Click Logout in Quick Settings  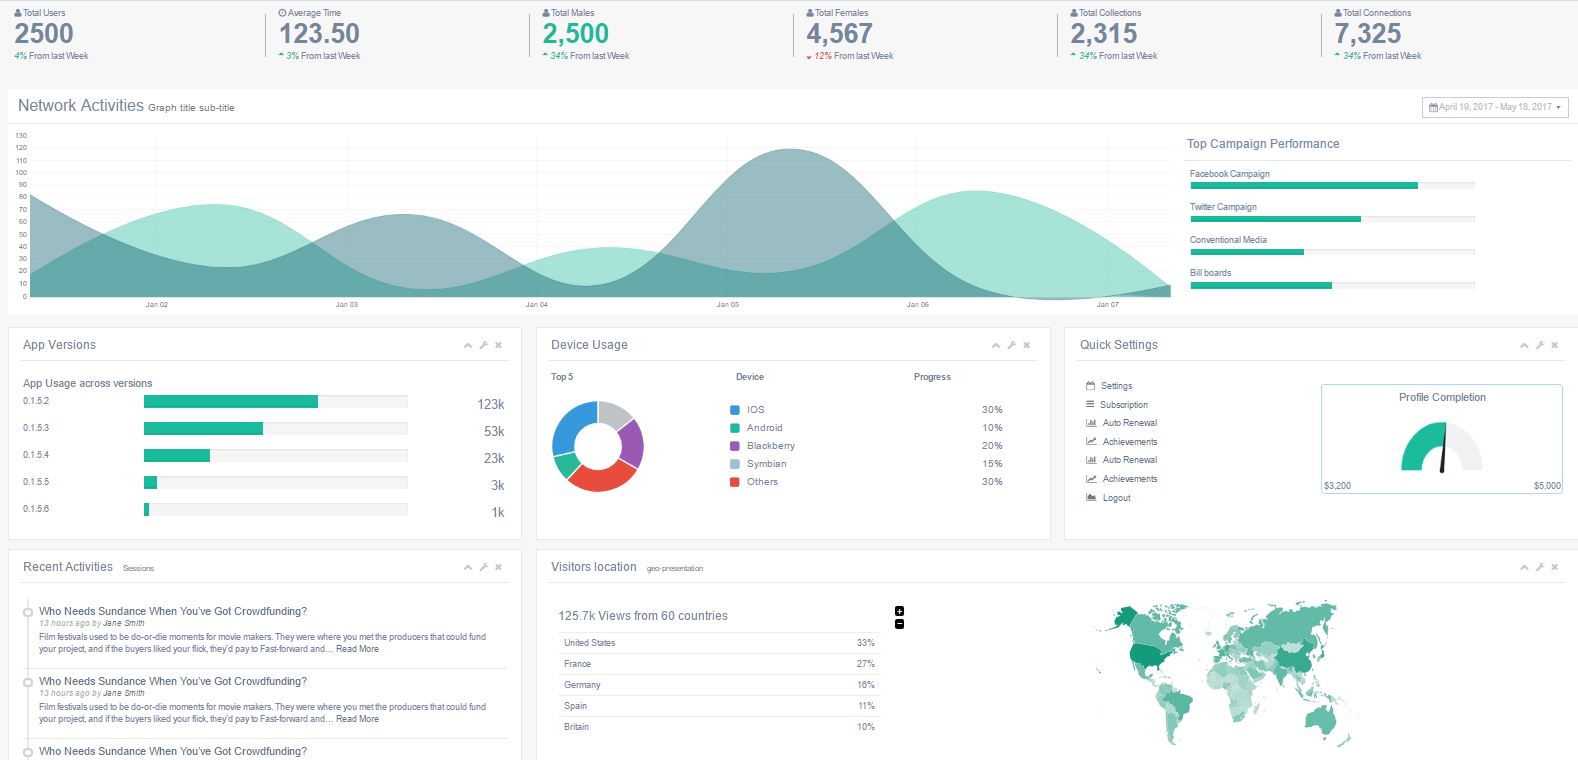click(1116, 498)
